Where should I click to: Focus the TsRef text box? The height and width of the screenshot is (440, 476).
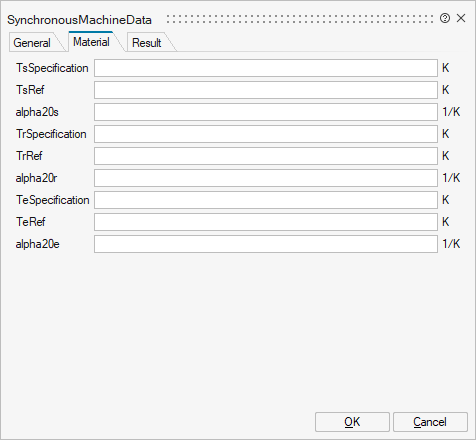(266, 90)
